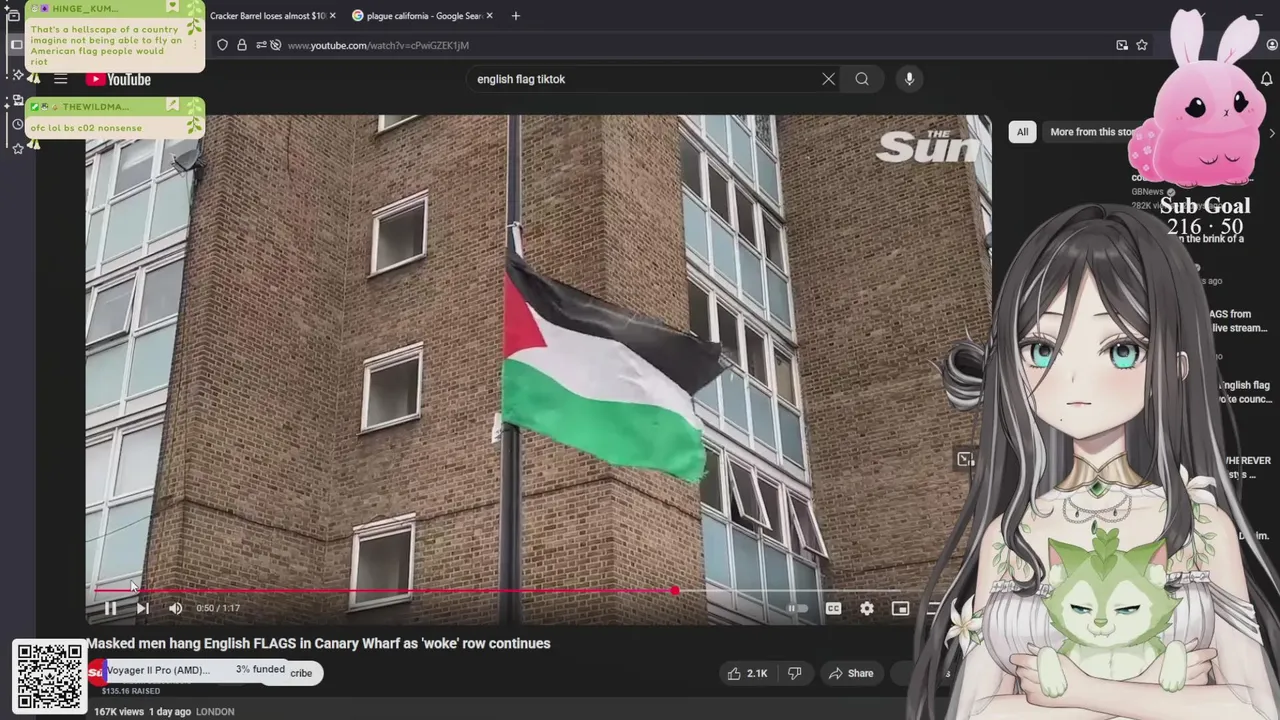The height and width of the screenshot is (720, 1280).
Task: Bookmark this page with star icon
Action: [1142, 45]
